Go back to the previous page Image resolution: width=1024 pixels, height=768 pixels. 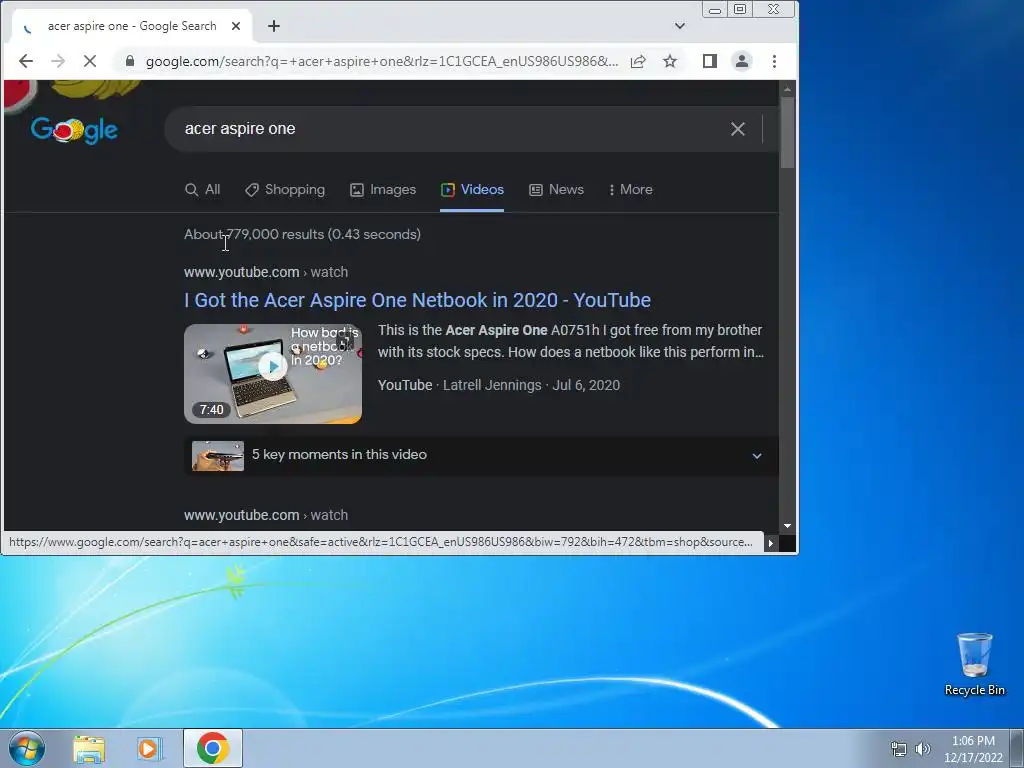tap(25, 61)
